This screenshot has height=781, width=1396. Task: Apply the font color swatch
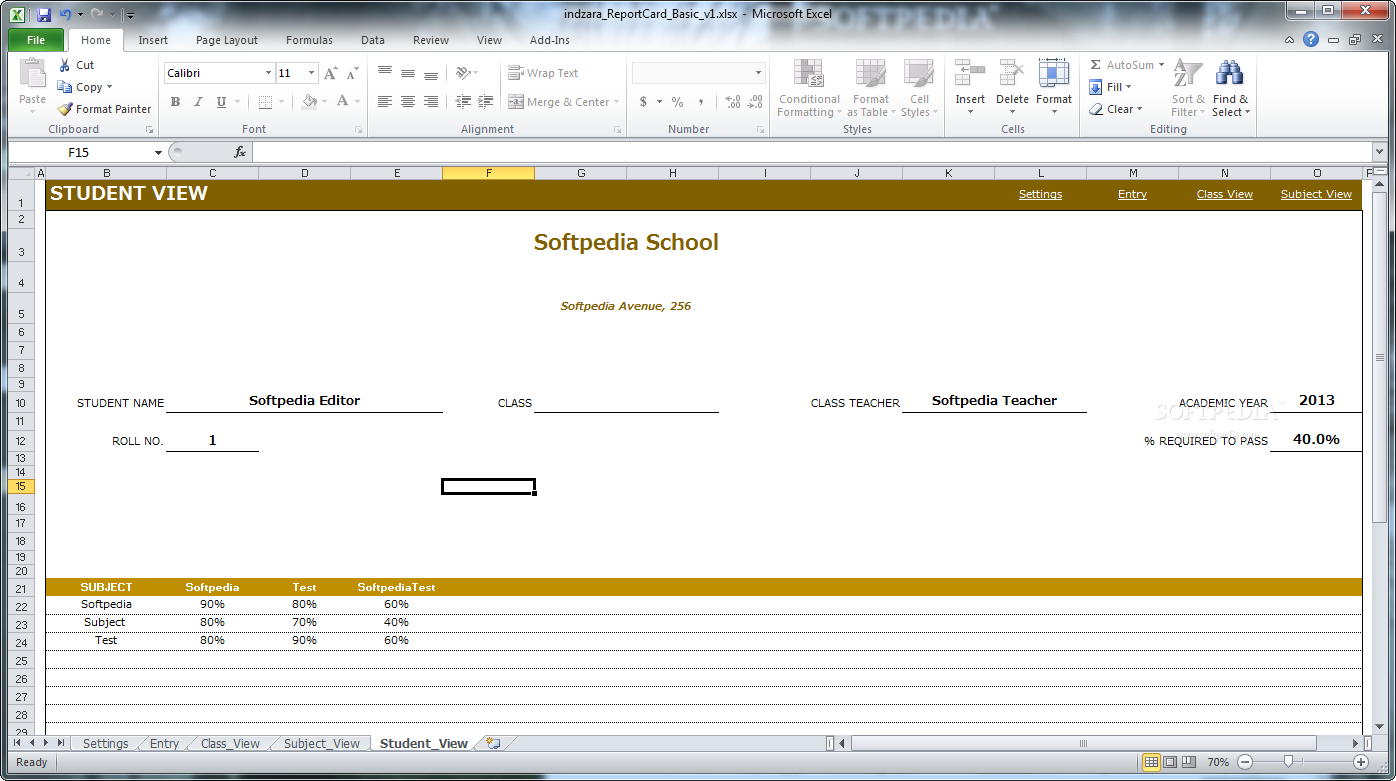343,102
